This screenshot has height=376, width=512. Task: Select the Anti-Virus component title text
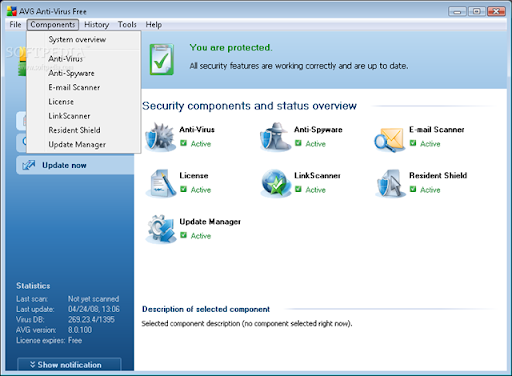point(197,129)
